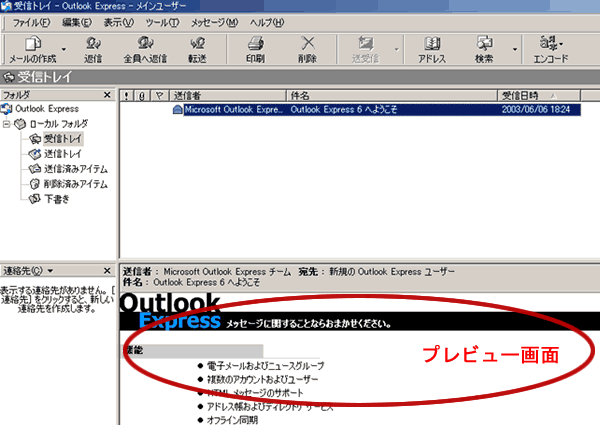Viewport: 600px width, 425px height.
Task: Collapse the ローカル フォルダ tree node
Action: point(6,124)
